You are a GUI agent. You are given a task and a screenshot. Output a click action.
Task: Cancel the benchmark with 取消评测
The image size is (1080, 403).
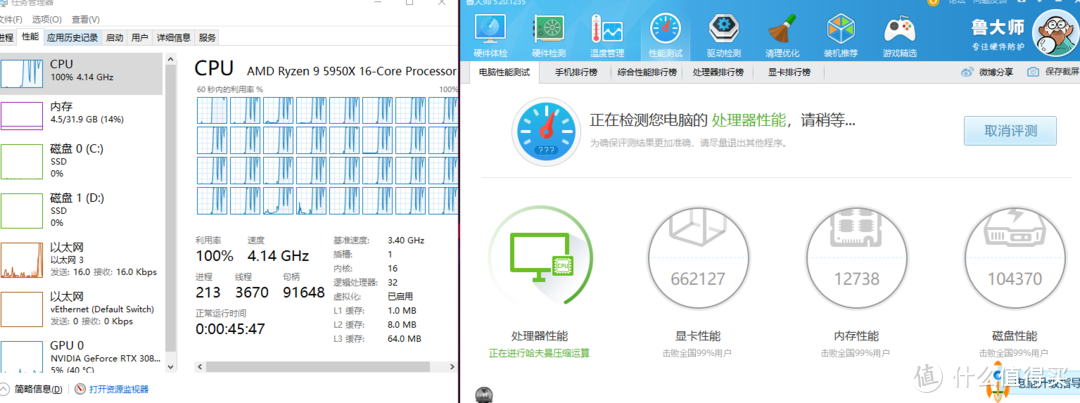pos(1010,130)
